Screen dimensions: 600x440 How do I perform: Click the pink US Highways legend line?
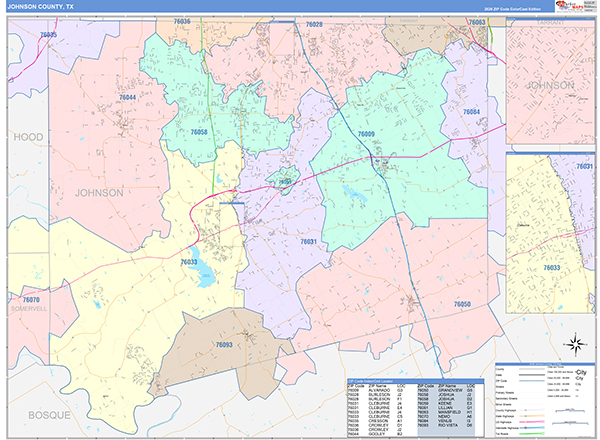pyautogui.click(x=532, y=422)
